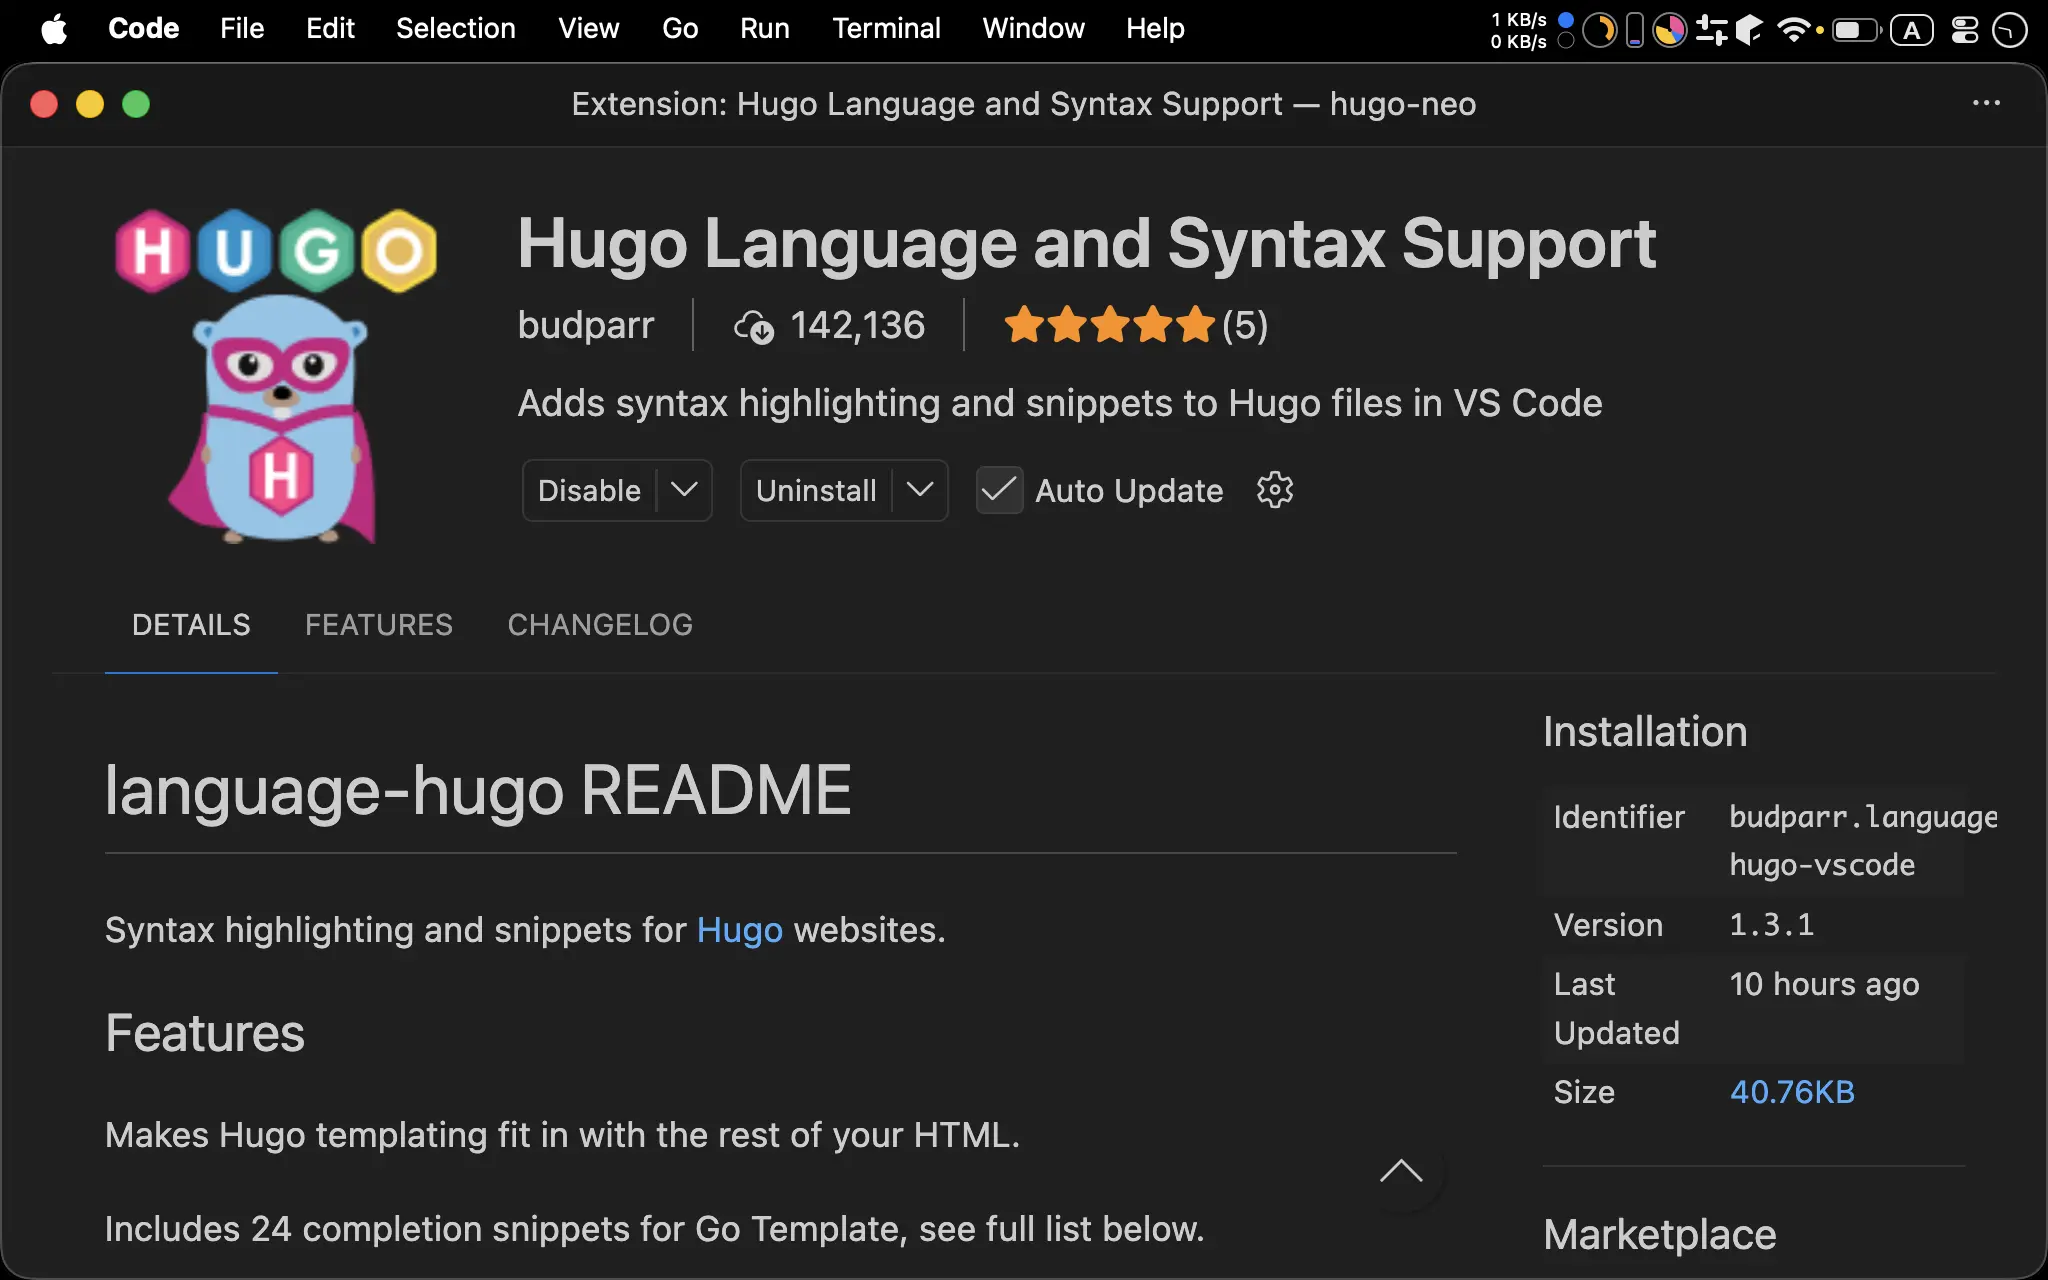Screen dimensions: 2048x1280
Task: Click the window title 'Extension: Hugo Language and Syntax Support'
Action: click(x=1024, y=104)
